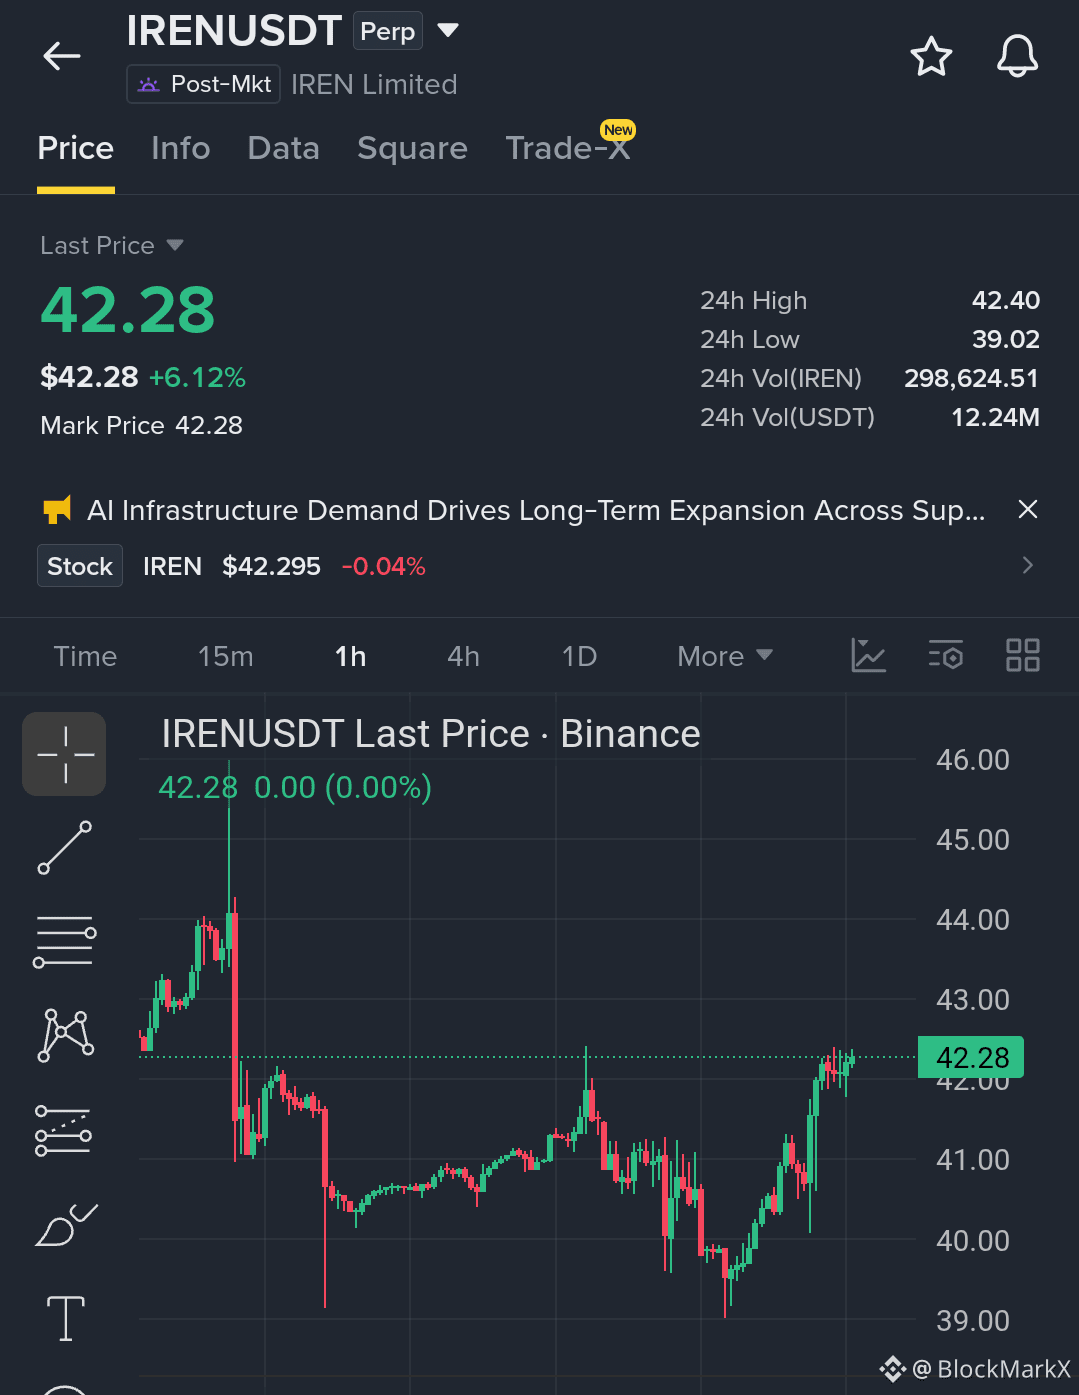
Task: Add IRENUSDT to favorites with star
Action: tap(931, 57)
